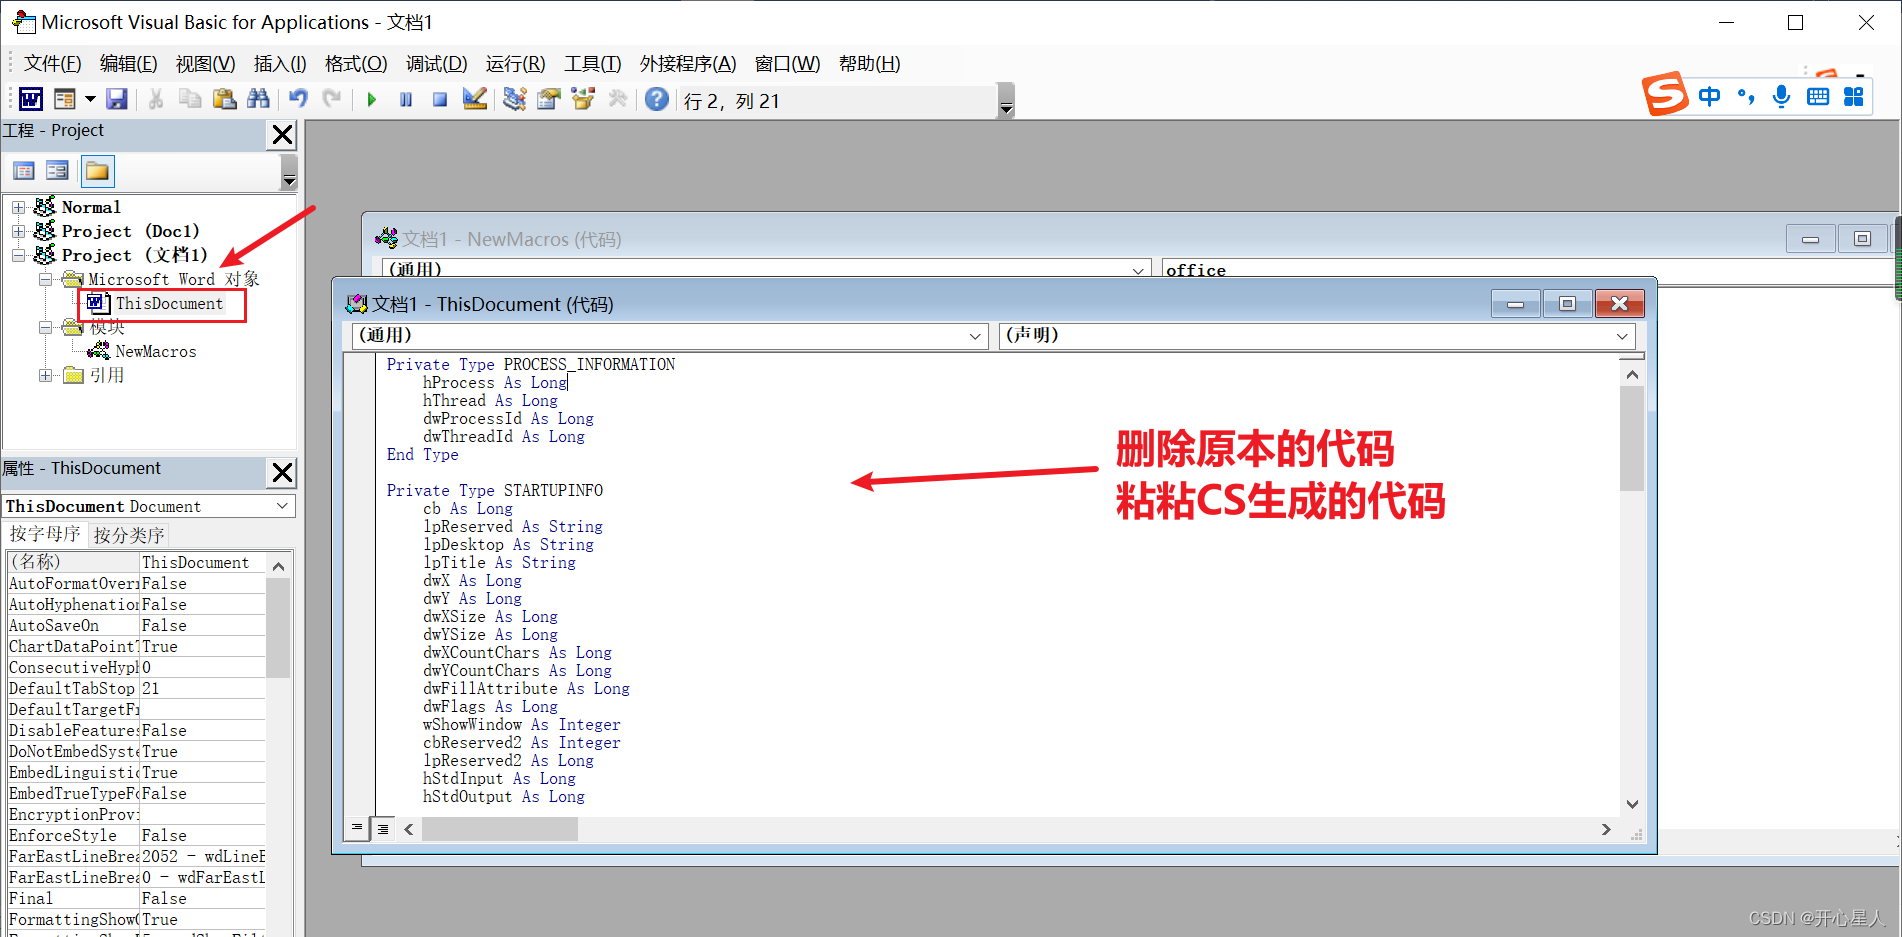Image resolution: width=1902 pixels, height=937 pixels.
Task: Open the Project Explorer toolbar icon
Action: point(515,99)
